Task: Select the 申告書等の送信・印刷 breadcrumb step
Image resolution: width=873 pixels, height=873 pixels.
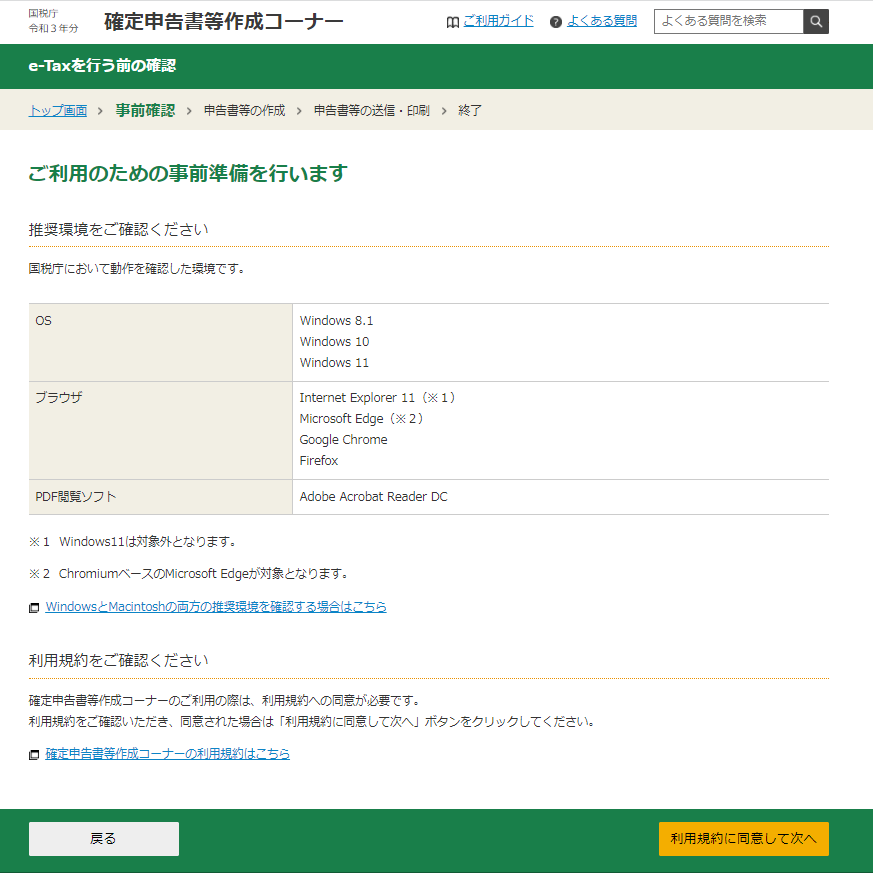Action: [371, 110]
